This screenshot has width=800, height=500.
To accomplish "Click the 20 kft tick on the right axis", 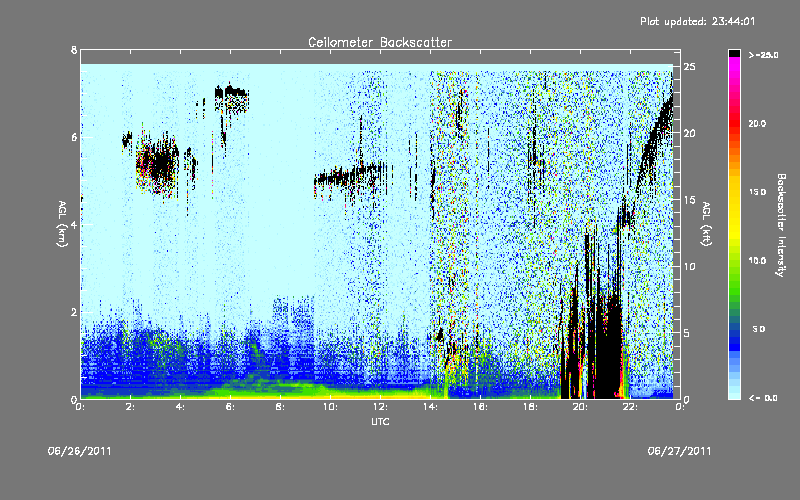I will point(689,133).
